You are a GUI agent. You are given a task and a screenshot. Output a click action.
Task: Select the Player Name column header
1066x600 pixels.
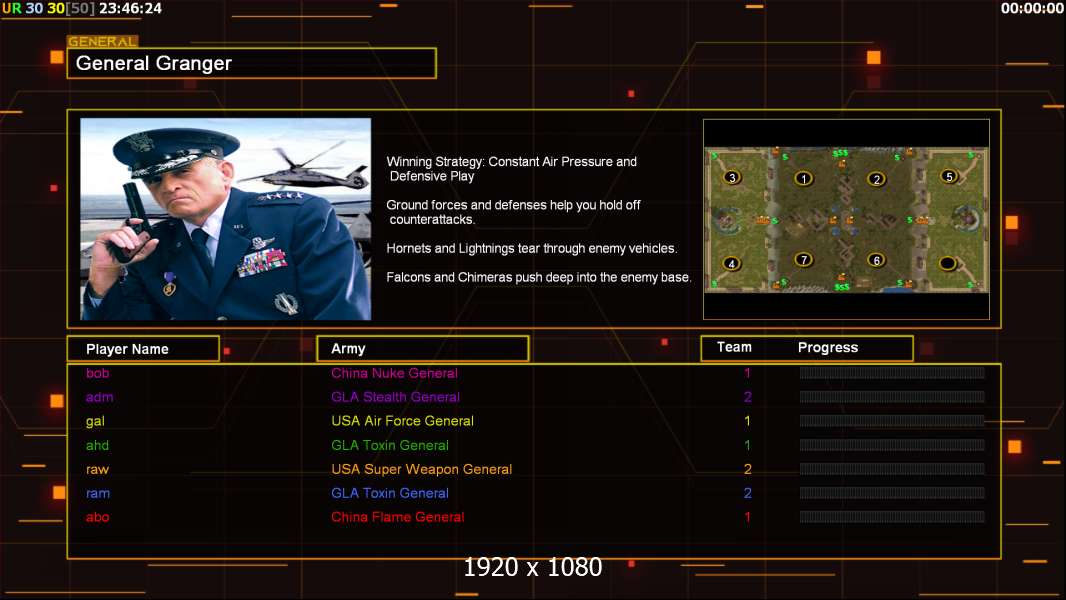pos(143,349)
